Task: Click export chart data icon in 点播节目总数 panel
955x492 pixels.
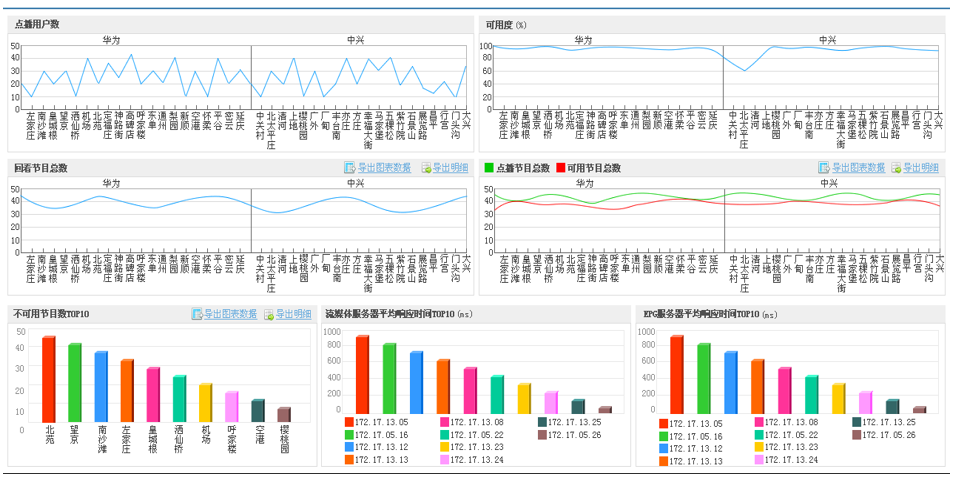Action: click(824, 167)
